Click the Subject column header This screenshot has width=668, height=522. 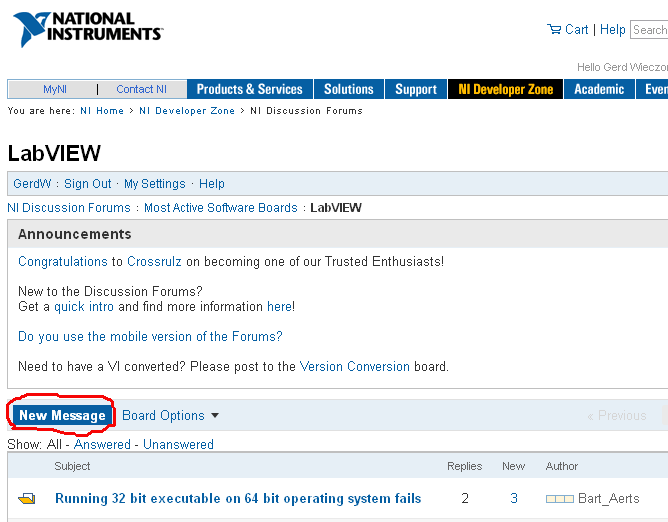point(72,466)
